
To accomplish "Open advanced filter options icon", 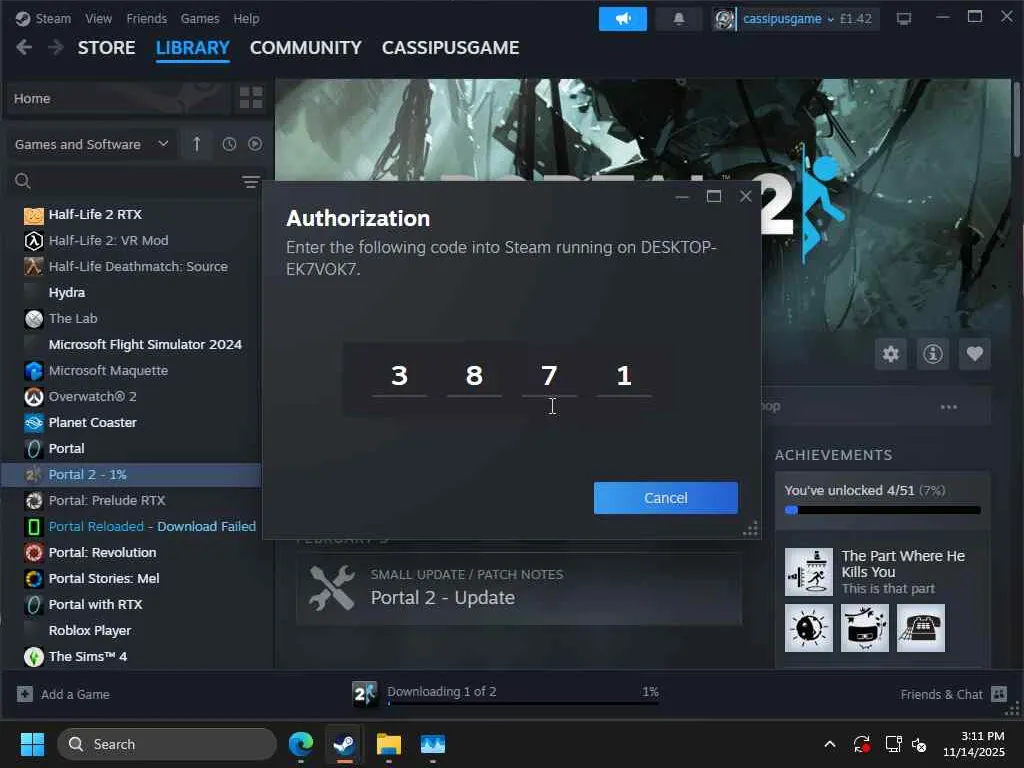I will point(251,182).
